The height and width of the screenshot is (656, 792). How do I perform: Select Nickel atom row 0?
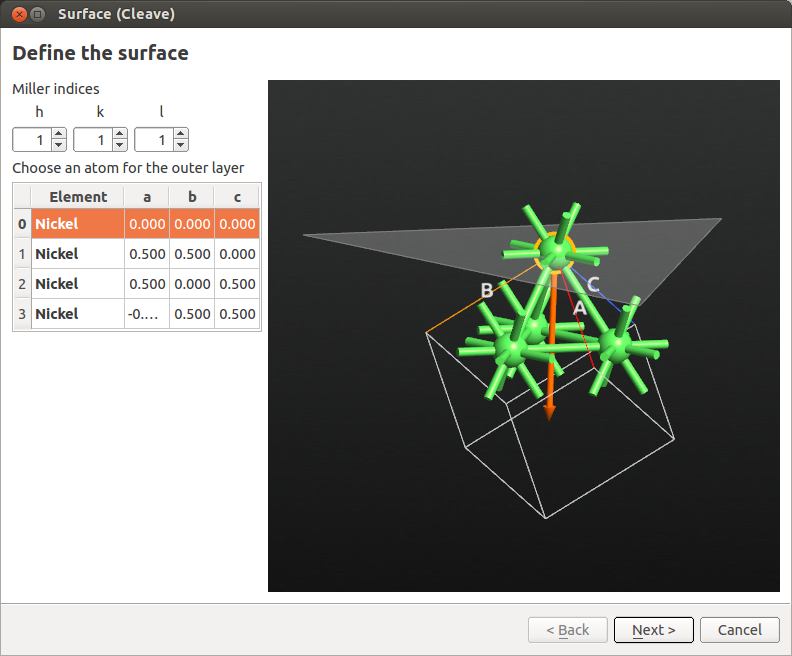click(x=145, y=224)
